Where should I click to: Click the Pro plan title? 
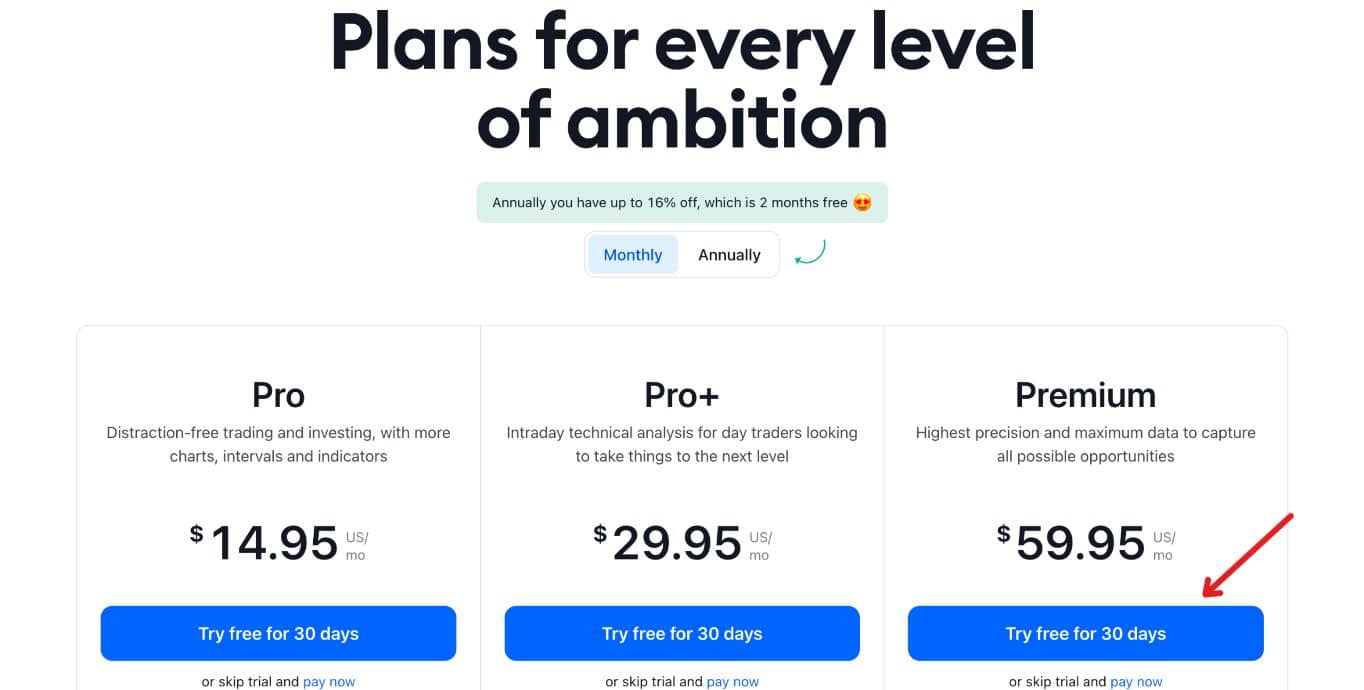click(278, 394)
